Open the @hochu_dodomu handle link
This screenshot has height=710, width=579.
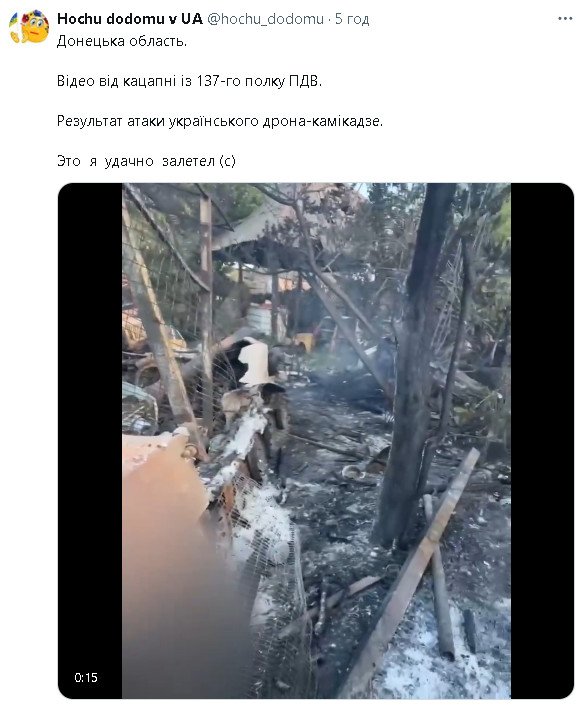[265, 19]
